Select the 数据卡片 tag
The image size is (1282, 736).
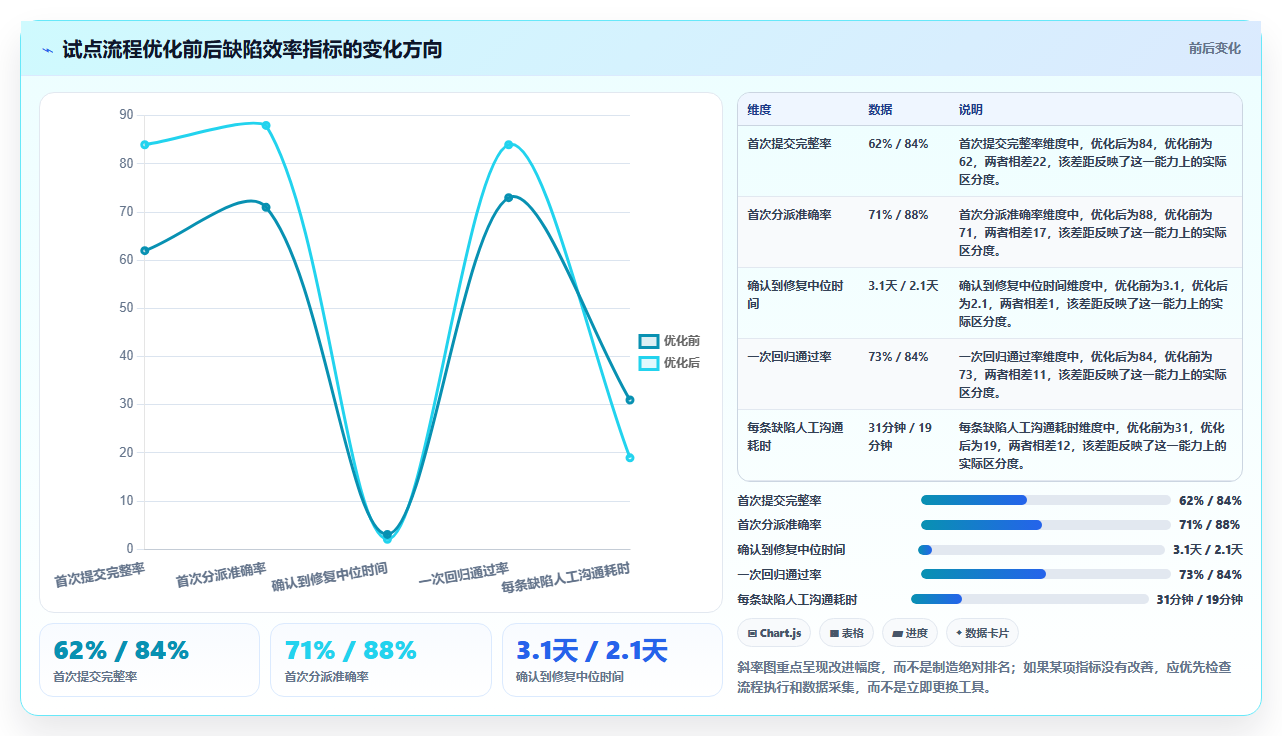tap(982, 633)
